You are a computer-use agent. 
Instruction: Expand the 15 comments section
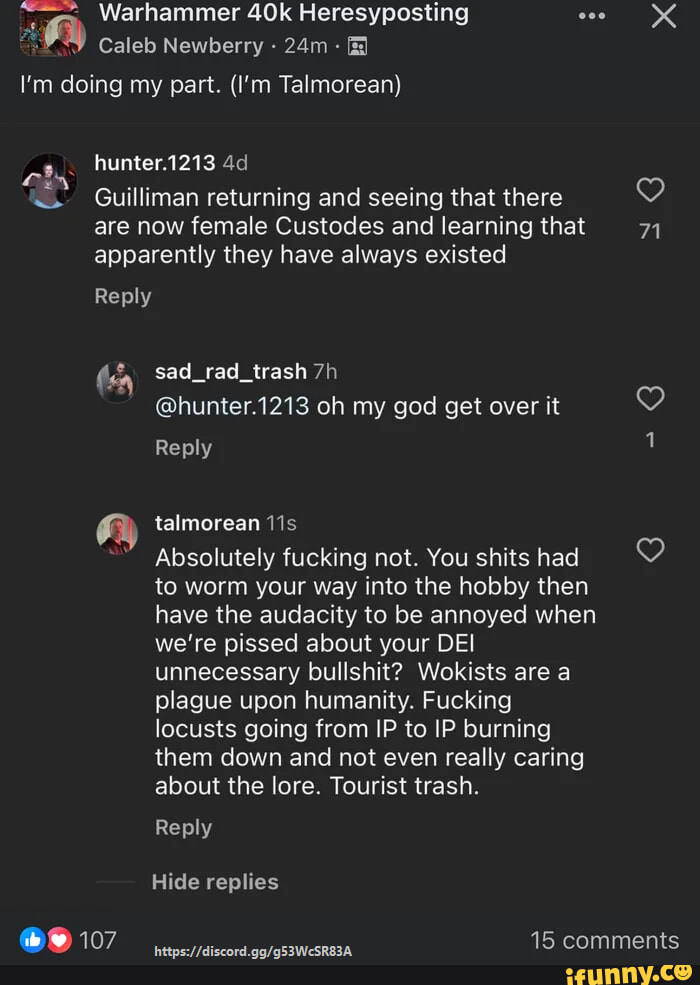605,940
